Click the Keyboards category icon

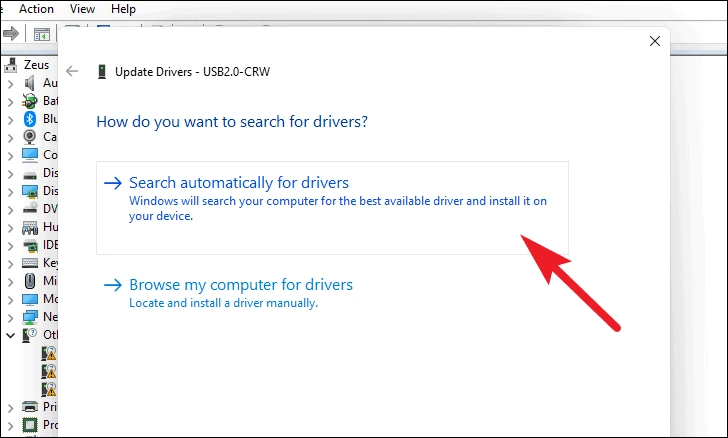click(x=30, y=263)
